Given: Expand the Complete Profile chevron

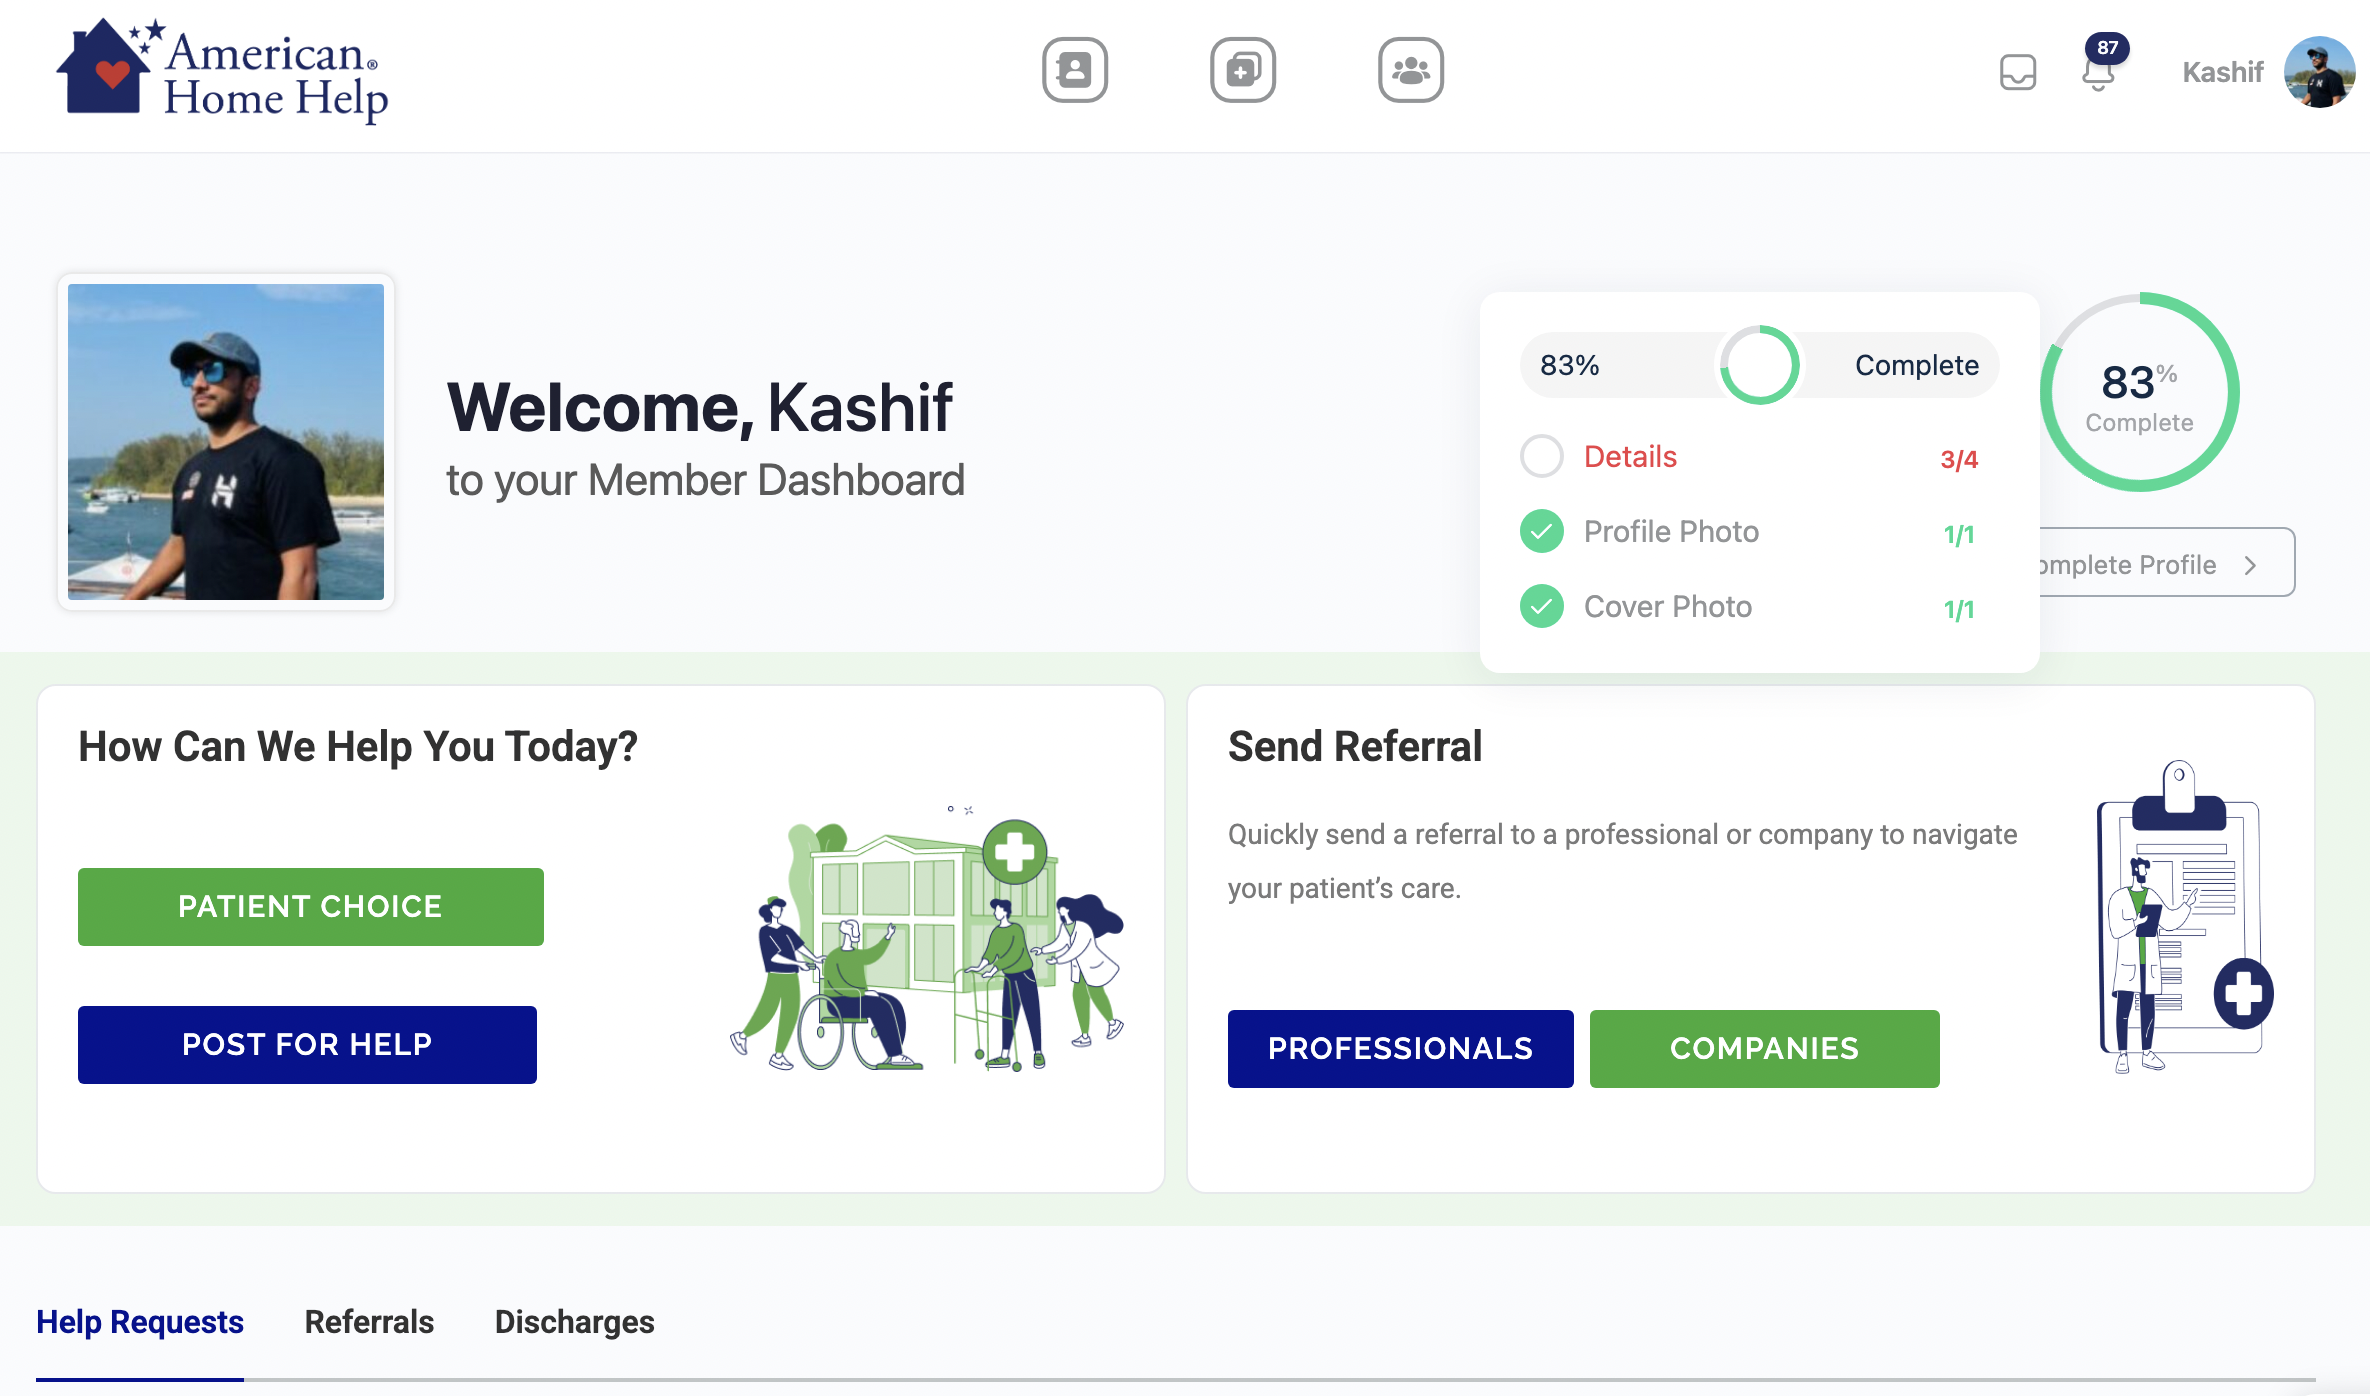Looking at the screenshot, I should tap(2251, 565).
